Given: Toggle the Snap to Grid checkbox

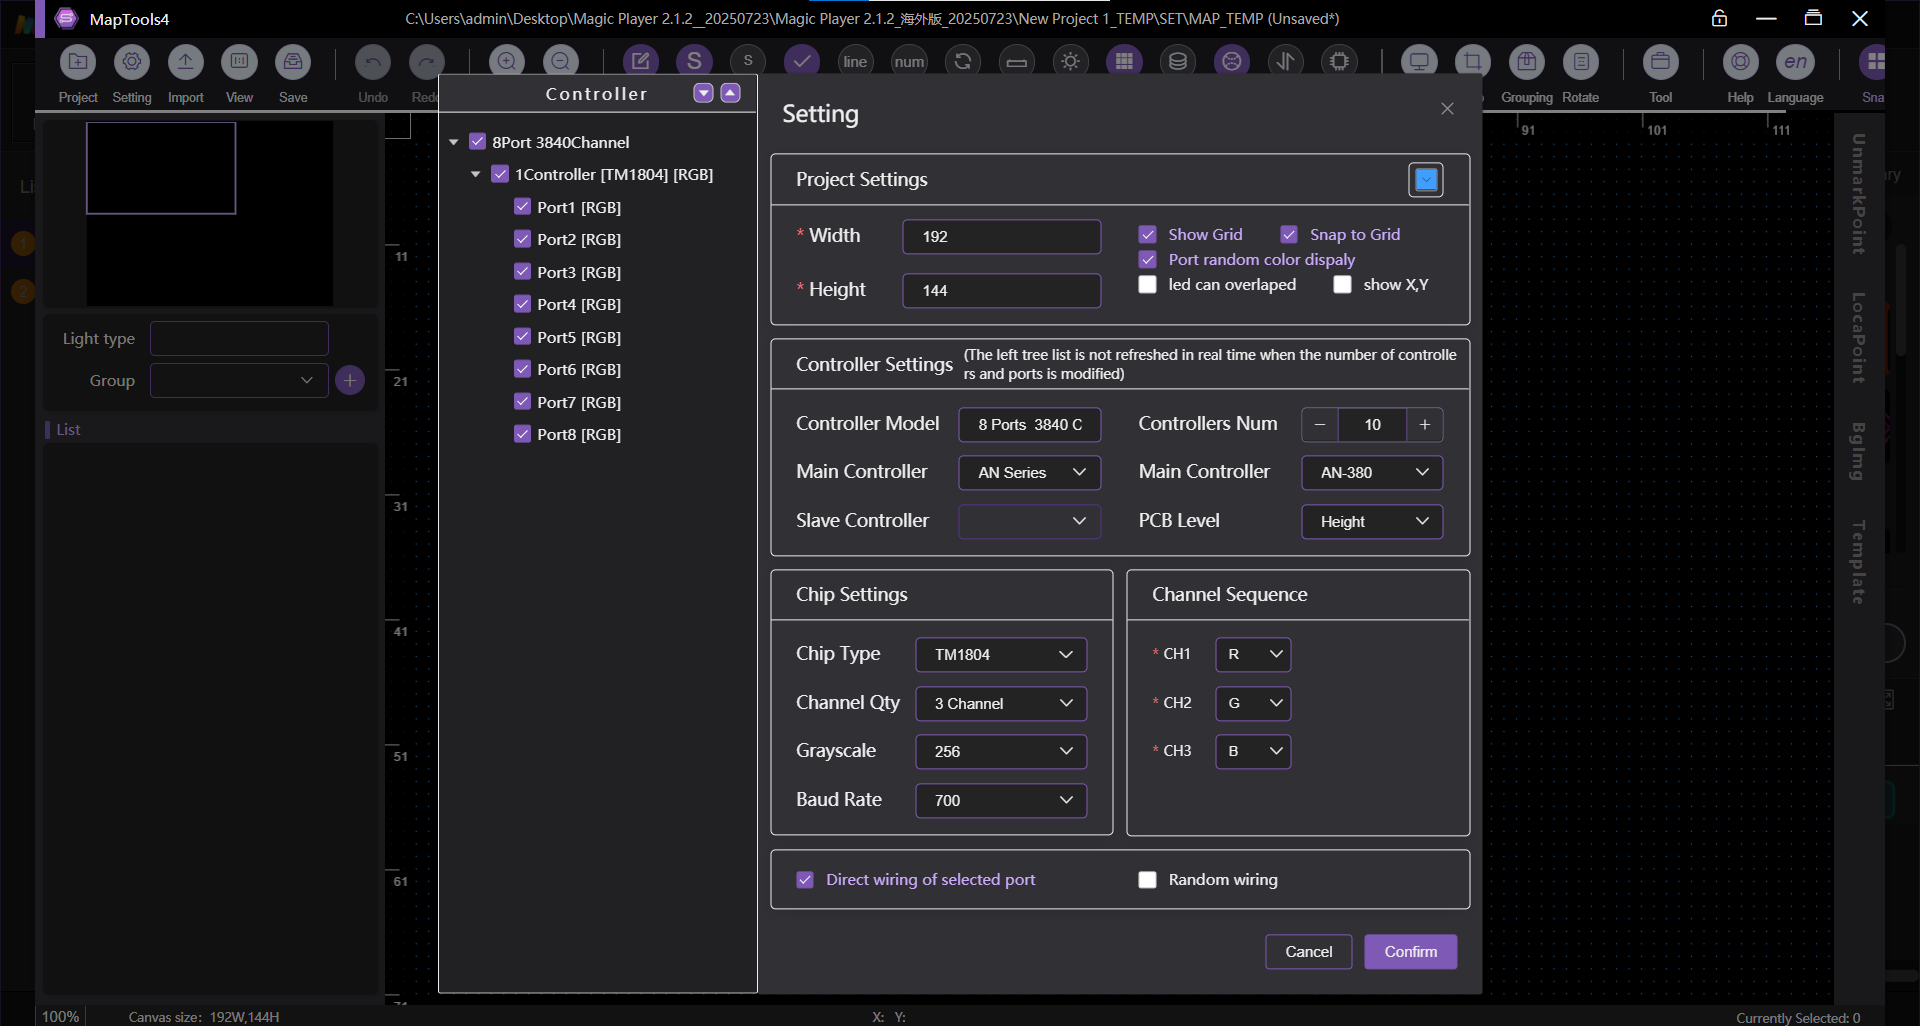Looking at the screenshot, I should point(1289,234).
